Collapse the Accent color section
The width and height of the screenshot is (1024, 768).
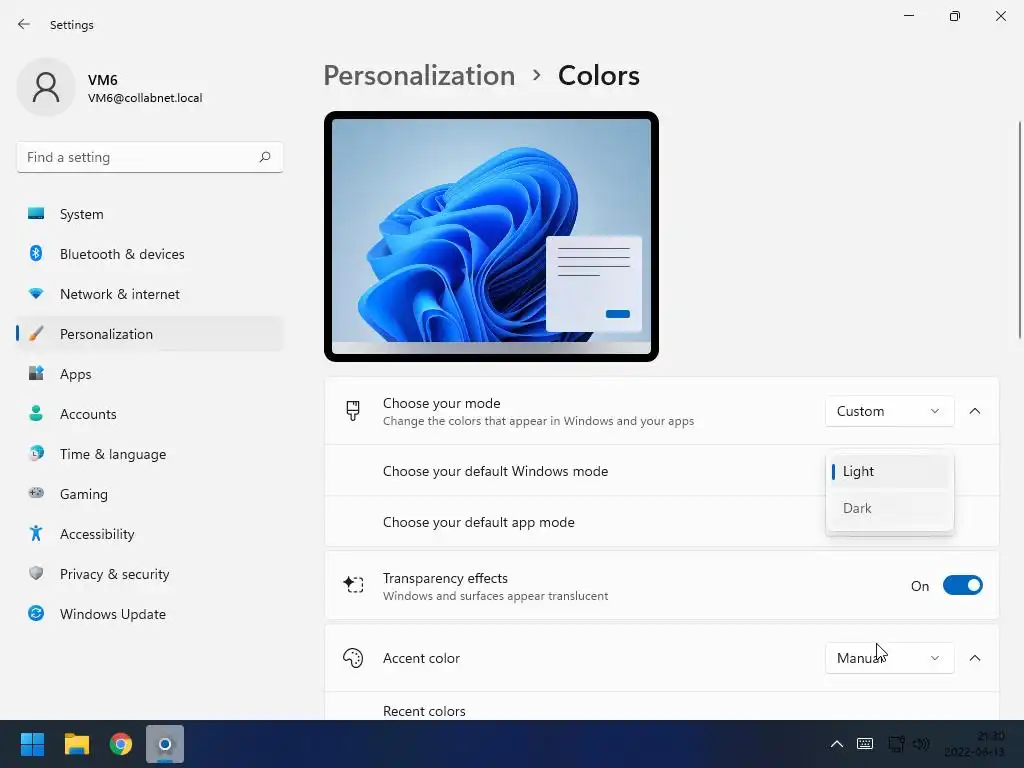pos(974,658)
